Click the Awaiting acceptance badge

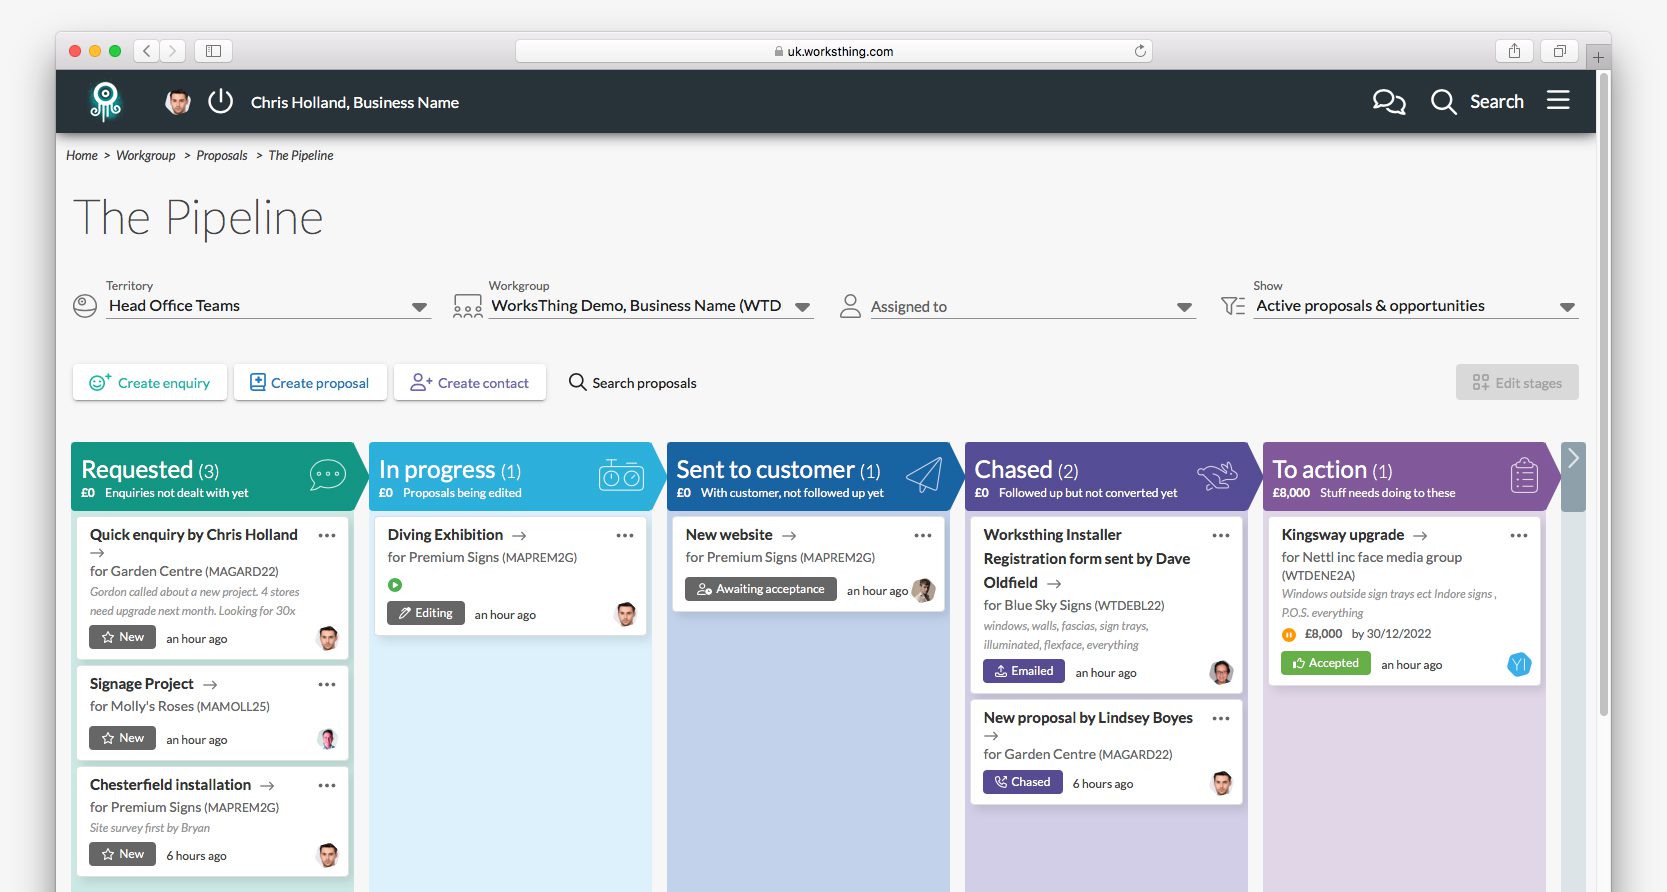761,589
